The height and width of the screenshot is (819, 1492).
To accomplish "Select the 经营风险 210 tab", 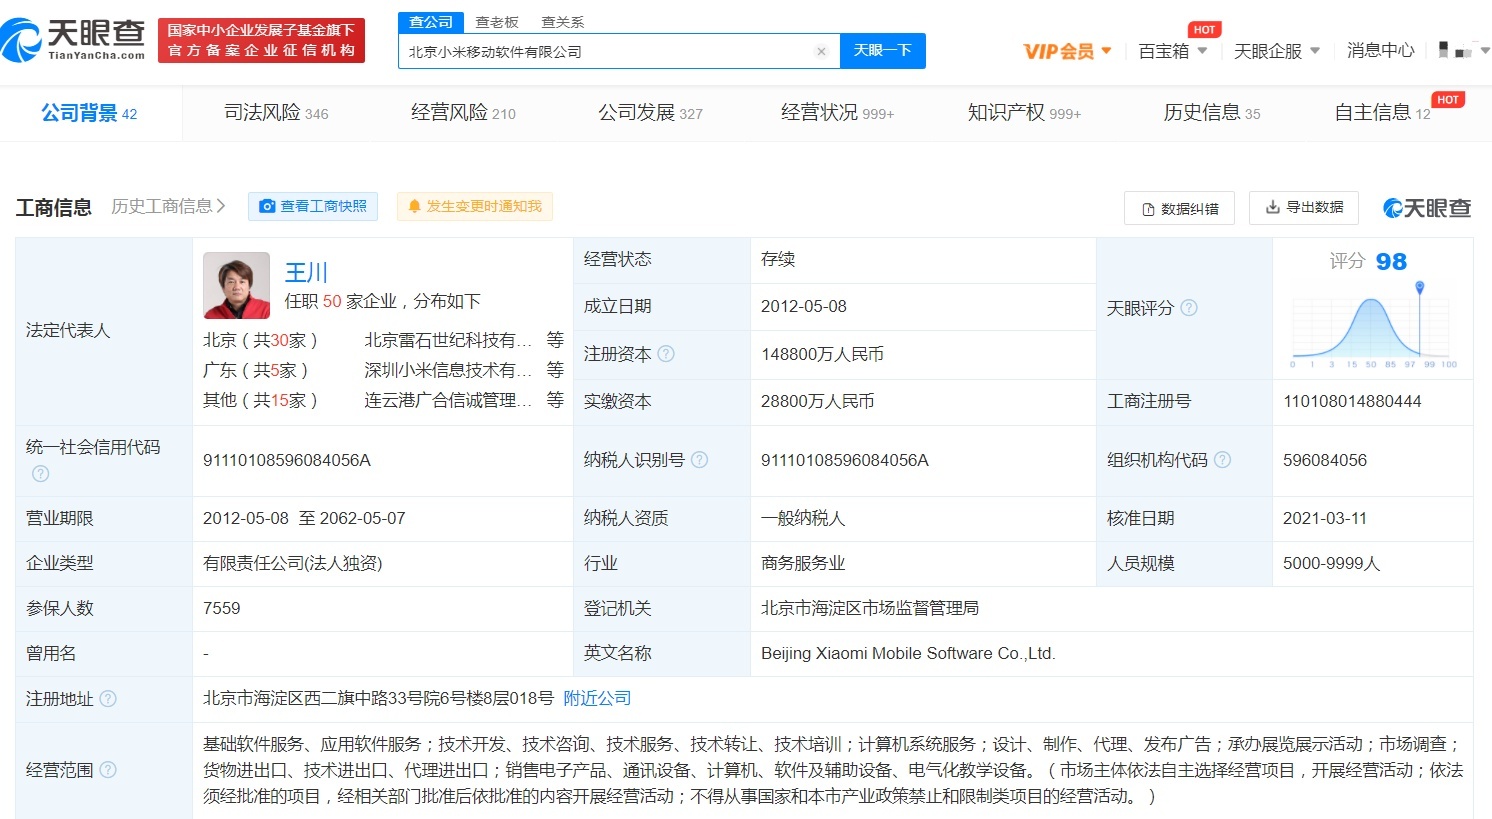I will (463, 113).
